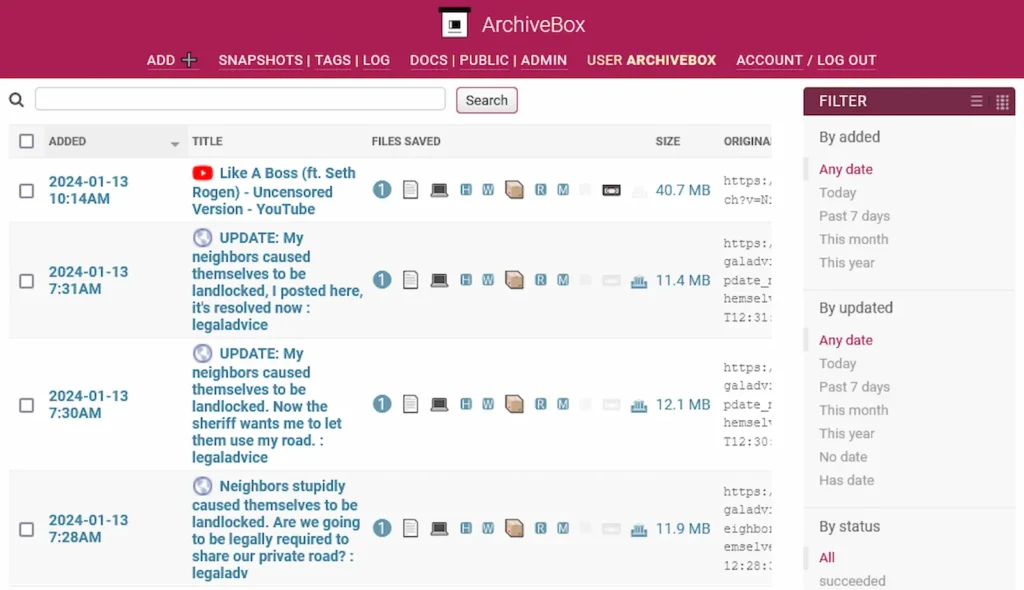
Task: Click the Mercury "M" icon in the first row
Action: (x=563, y=189)
